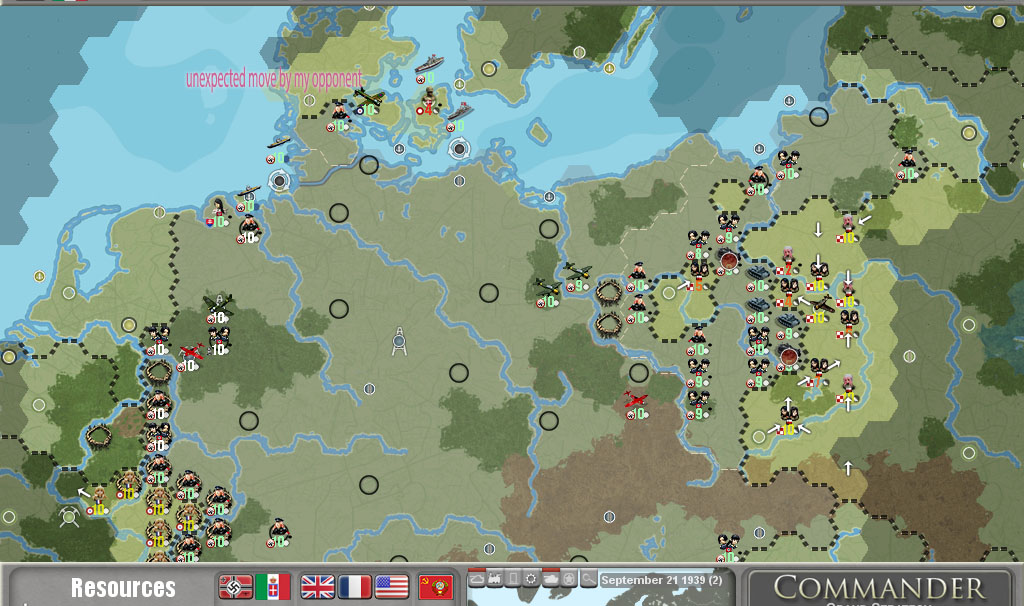Select the Polish unit with strength 4
Viewport: 1024px width, 606px height.
click(788, 293)
